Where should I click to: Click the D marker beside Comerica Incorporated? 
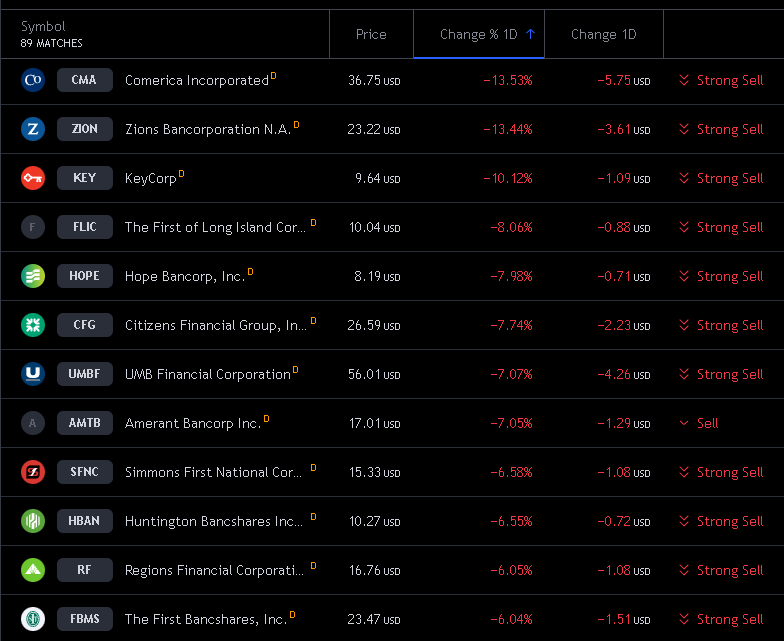pyautogui.click(x=274, y=76)
